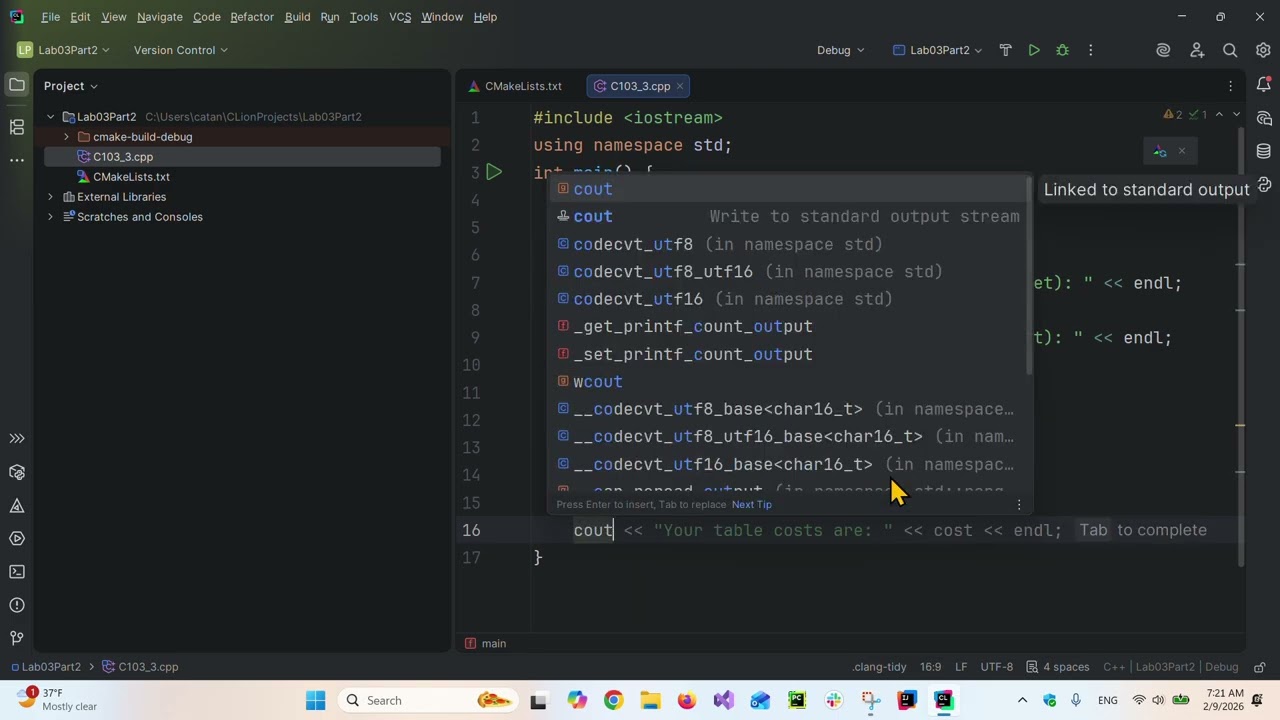The width and height of the screenshot is (1280, 720).
Task: Open CLion icon in Windows taskbar
Action: tap(943, 700)
